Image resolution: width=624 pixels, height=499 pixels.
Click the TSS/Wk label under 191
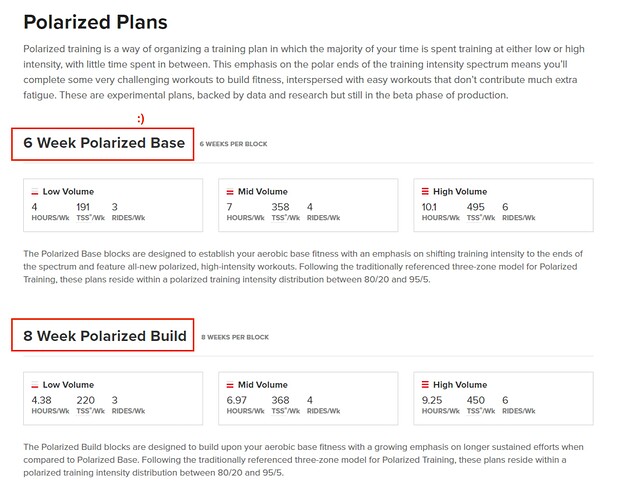[90, 218]
